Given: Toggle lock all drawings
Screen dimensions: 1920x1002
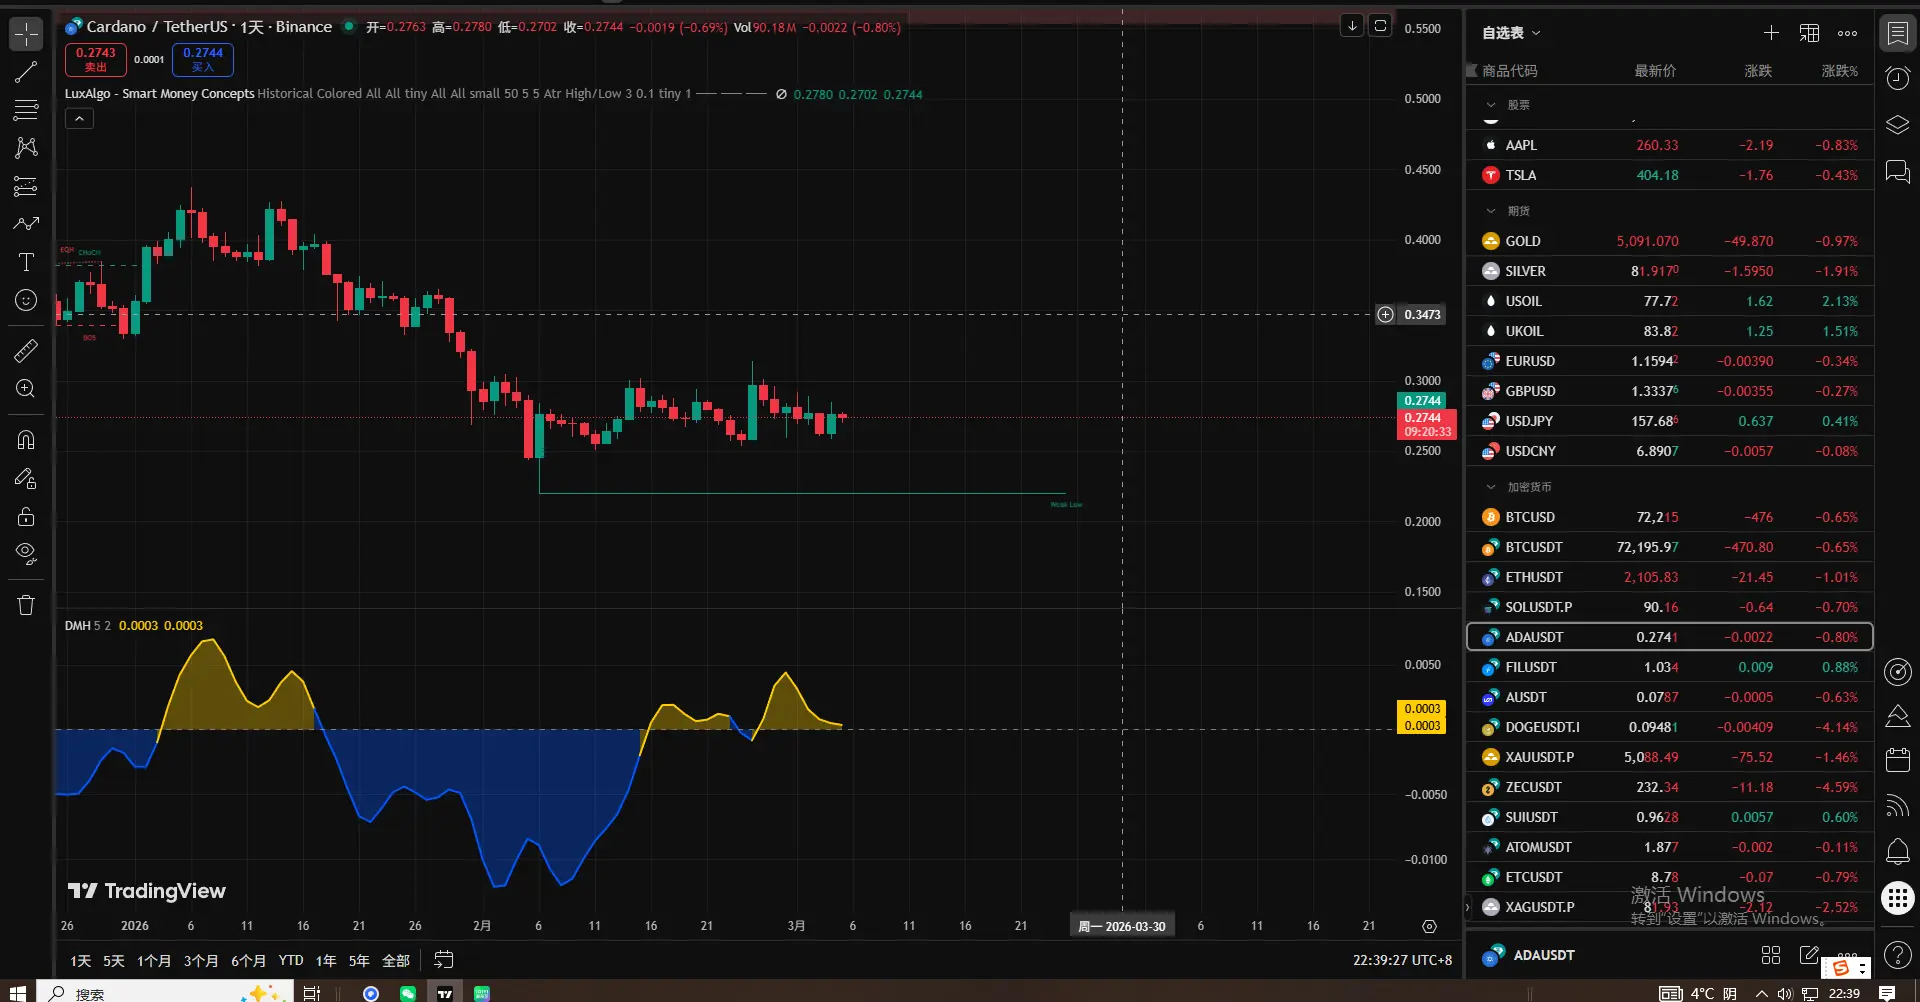Looking at the screenshot, I should 26,516.
